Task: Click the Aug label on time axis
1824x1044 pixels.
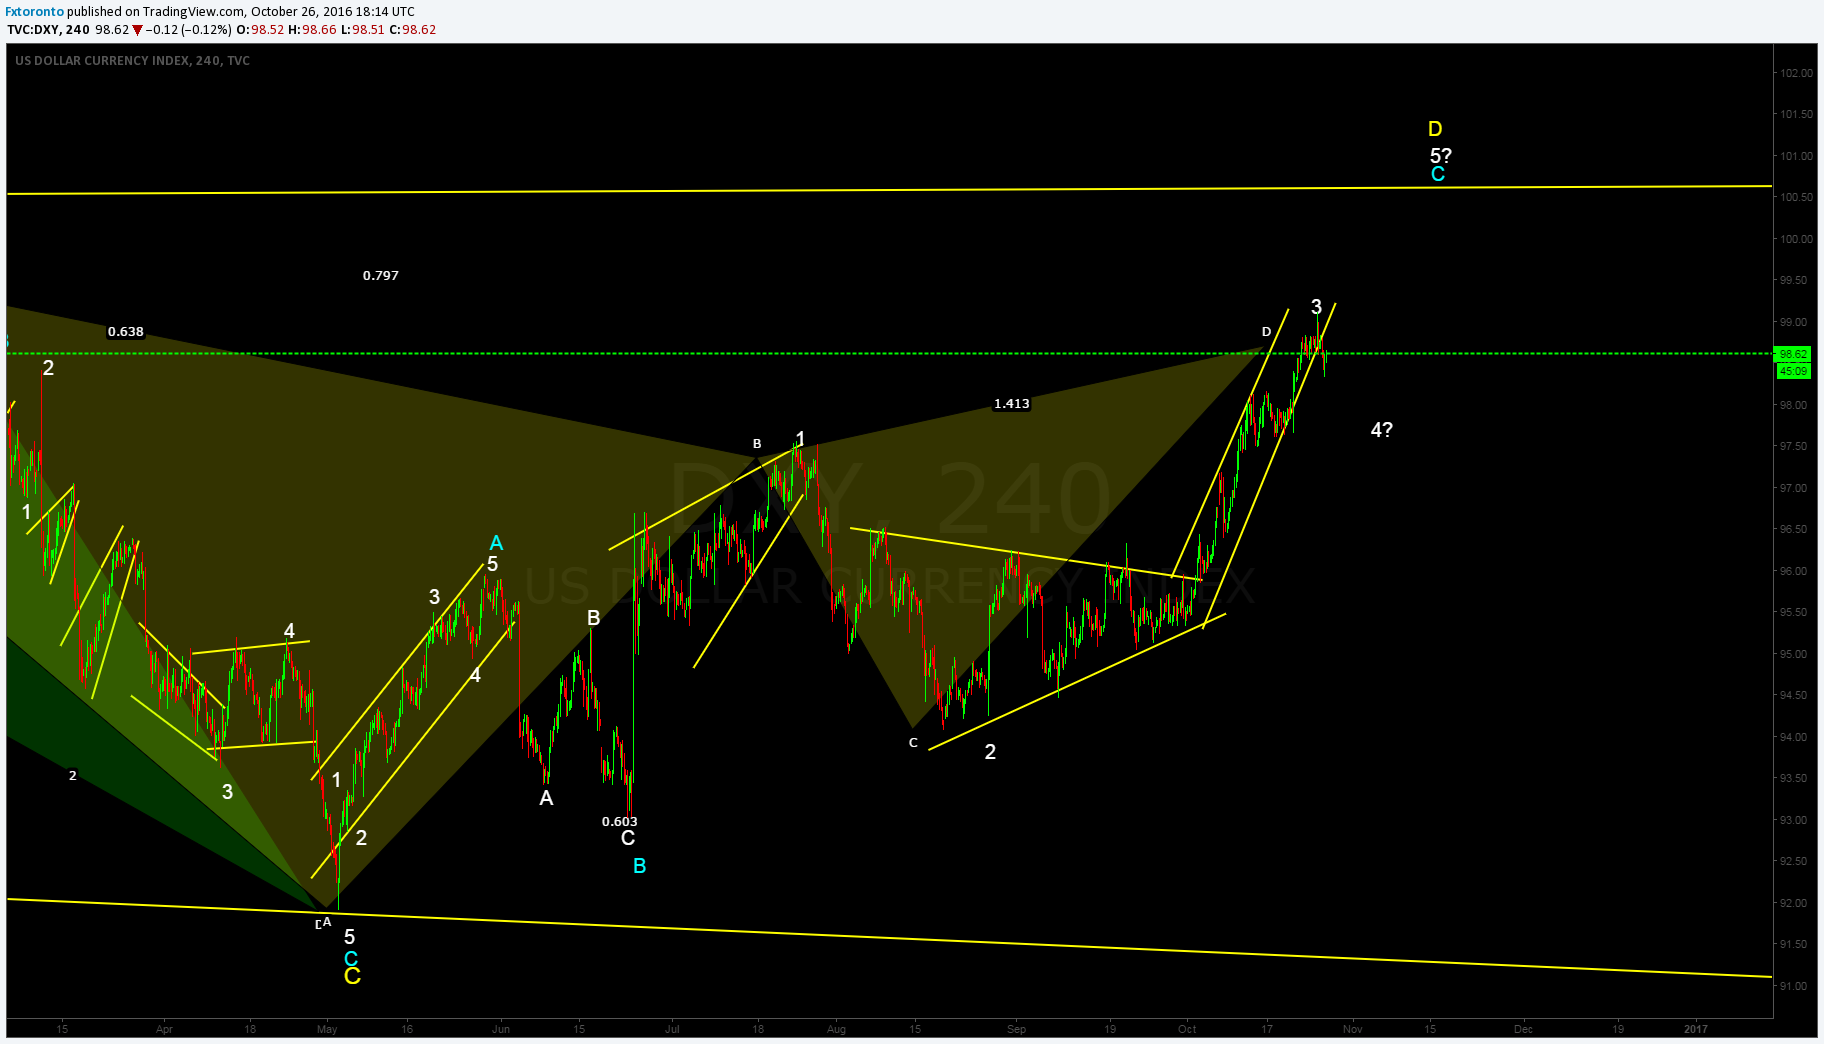Action: pos(837,1029)
